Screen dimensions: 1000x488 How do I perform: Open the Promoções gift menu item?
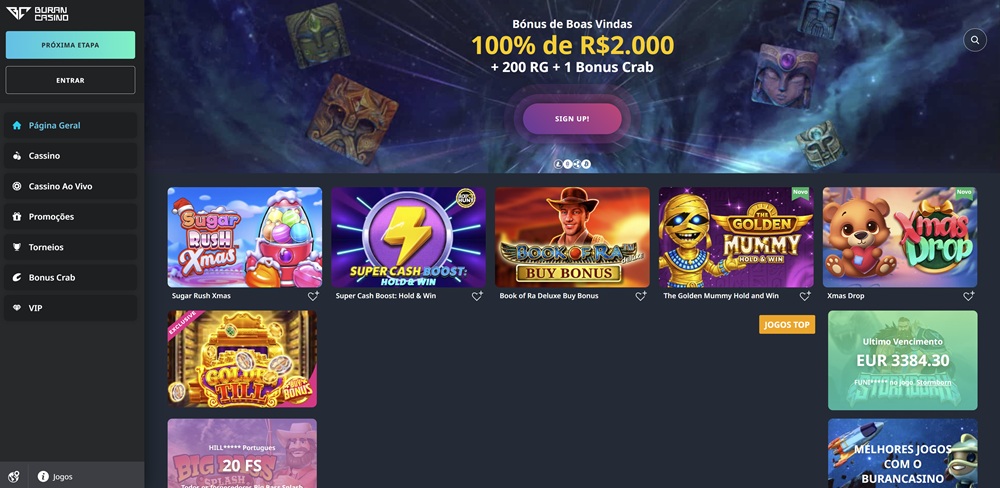tap(70, 217)
